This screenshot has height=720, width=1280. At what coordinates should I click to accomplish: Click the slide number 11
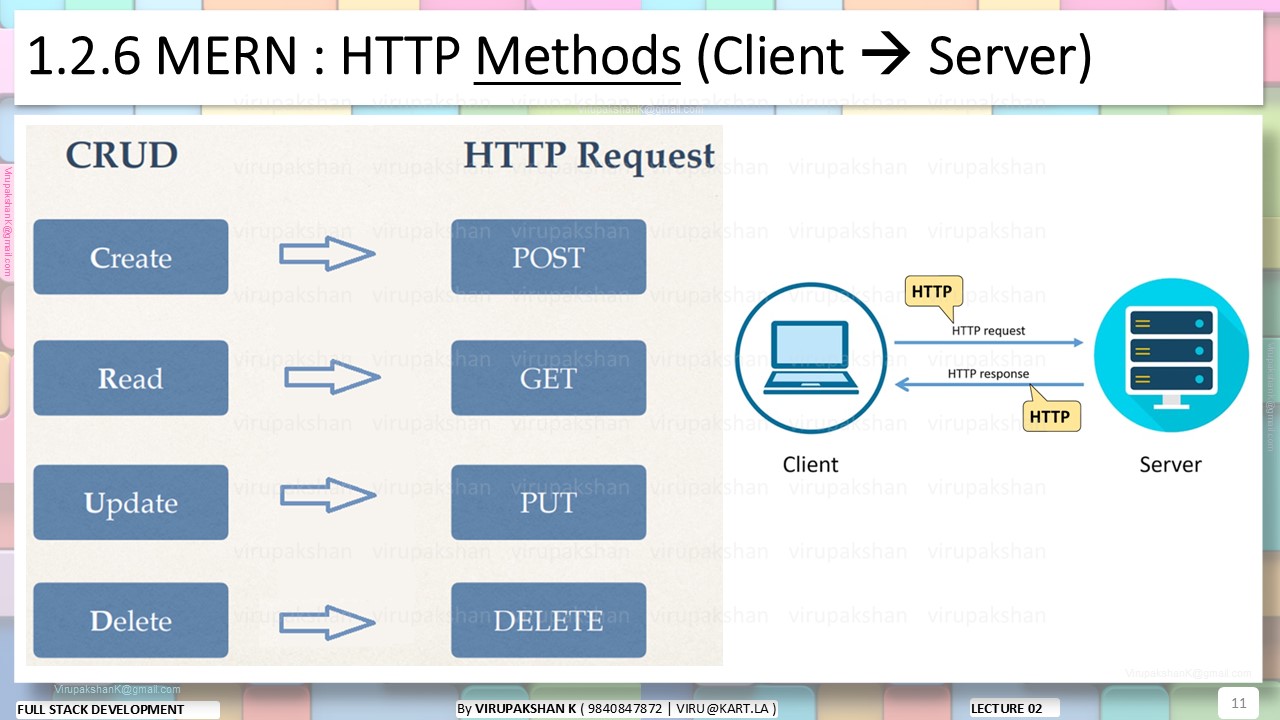[x=1238, y=703]
